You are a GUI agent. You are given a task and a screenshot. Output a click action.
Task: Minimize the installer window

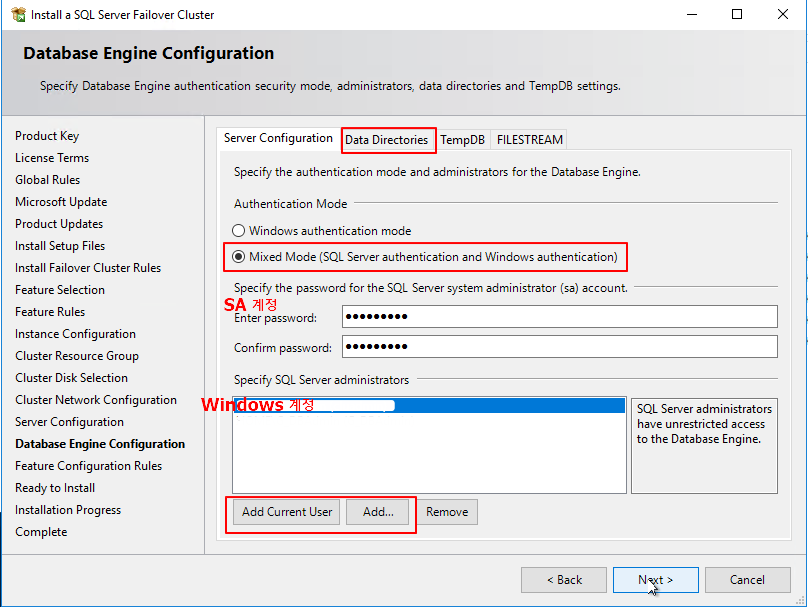[692, 14]
